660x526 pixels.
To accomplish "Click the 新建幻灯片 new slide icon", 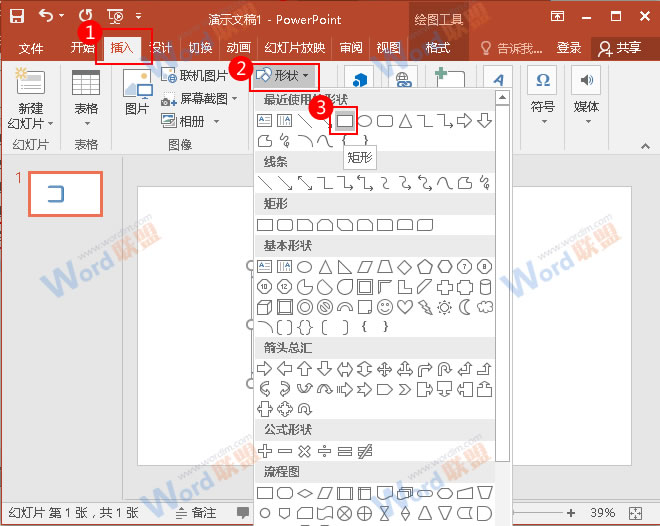I will point(30,80).
